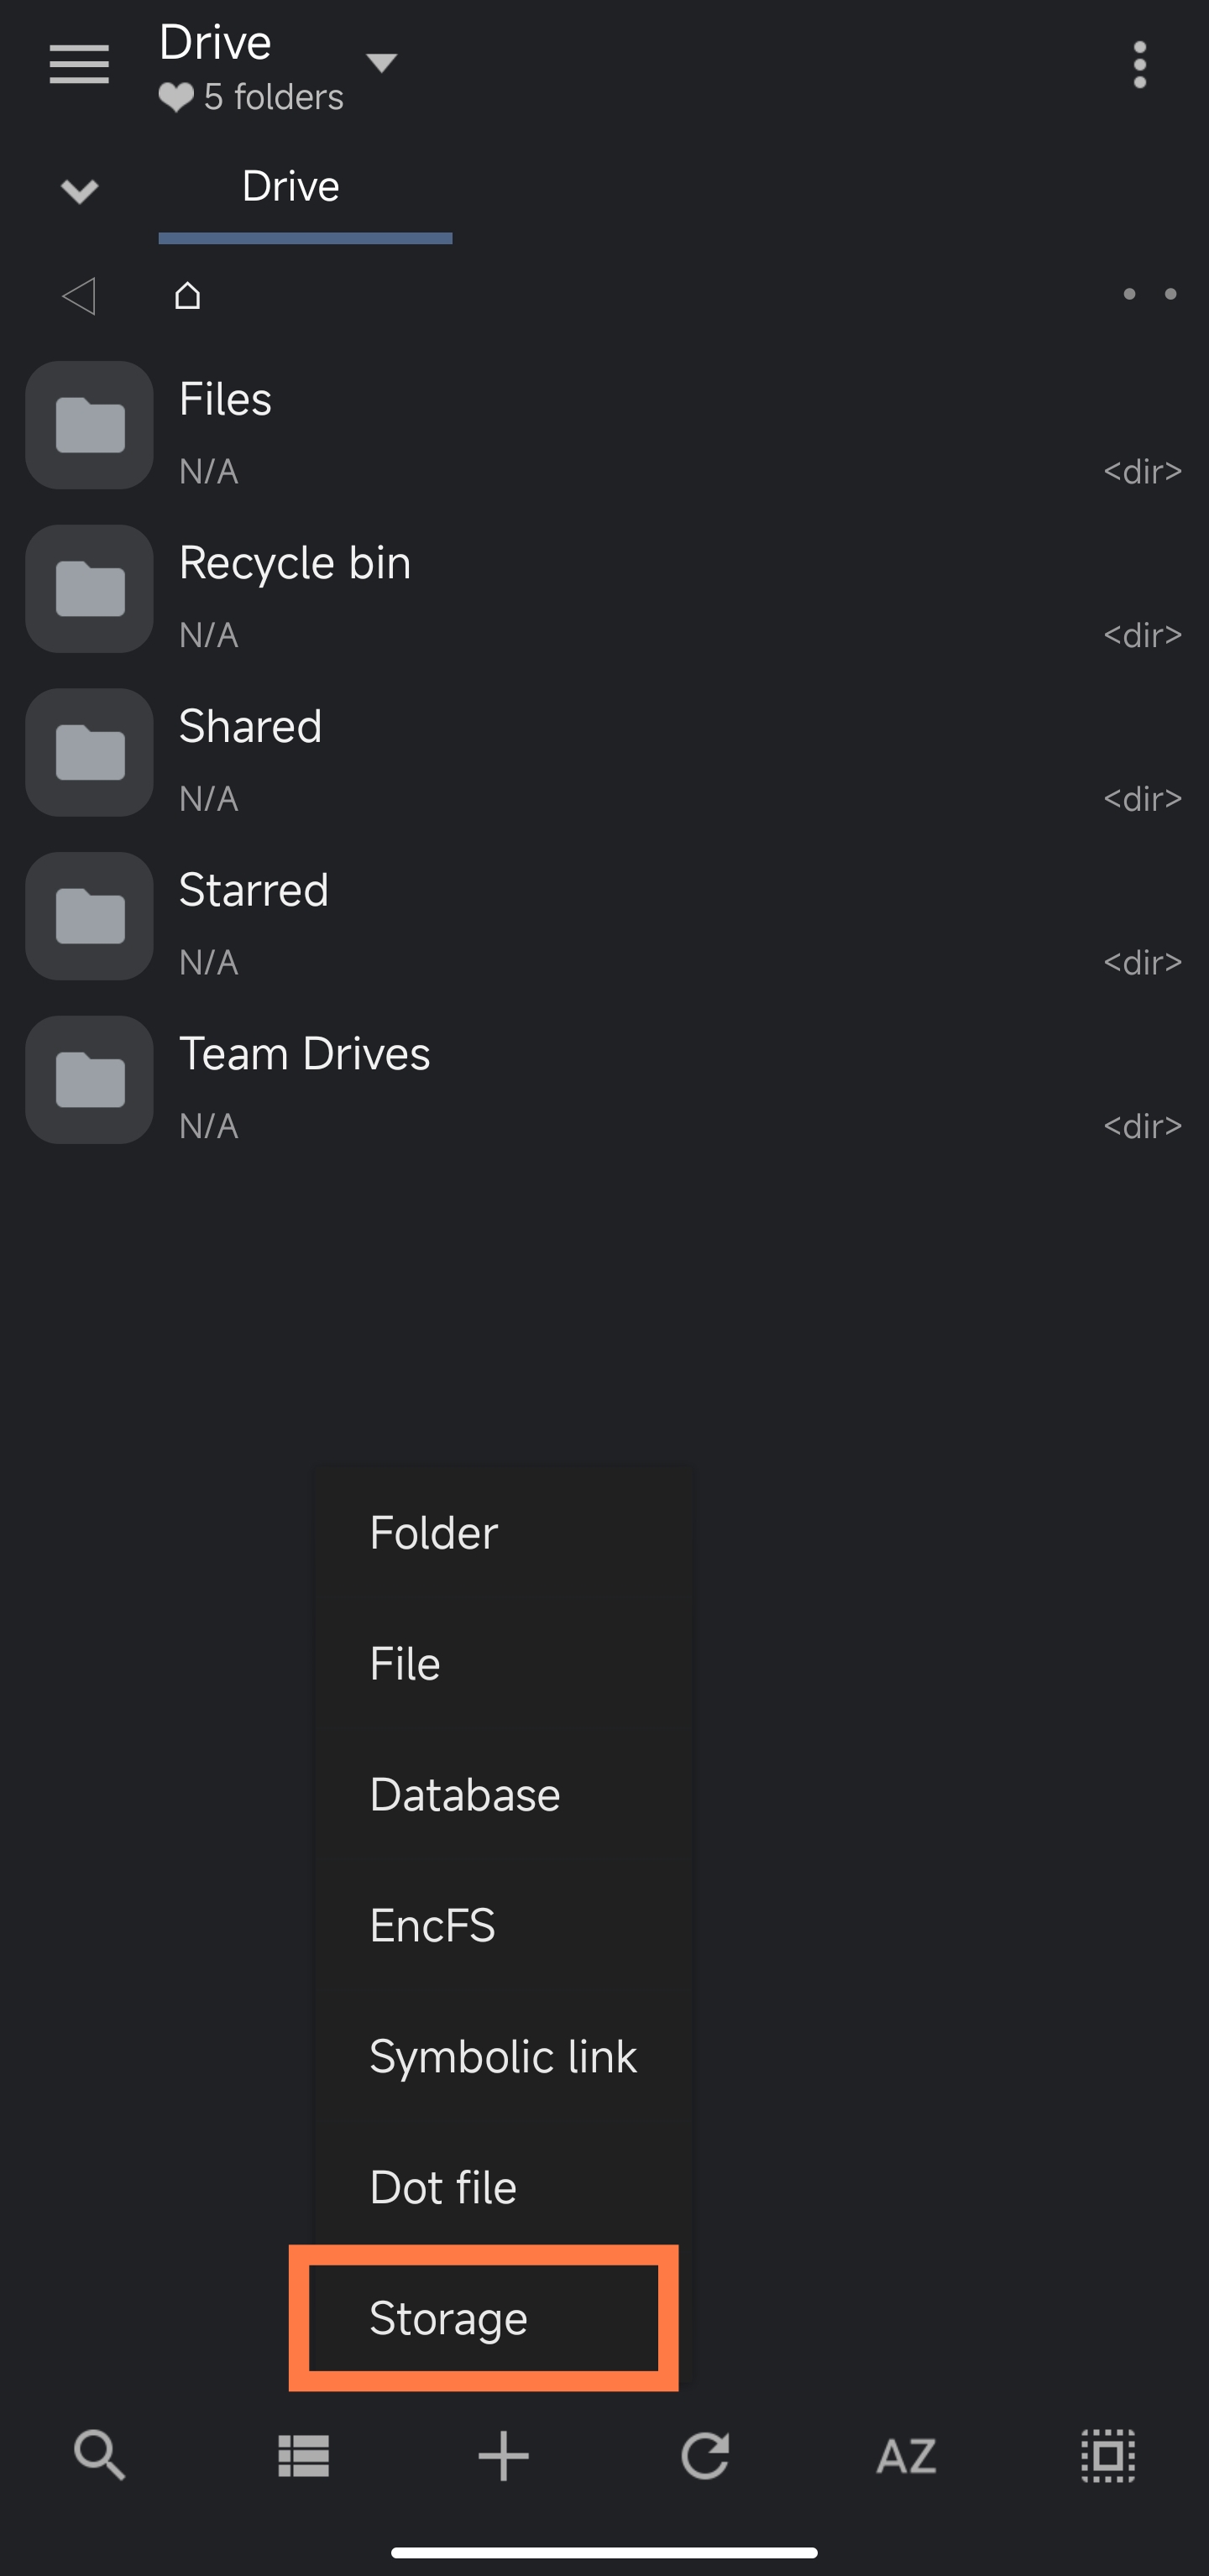Switch list view layout icon
1209x2576 pixels.
point(303,2456)
